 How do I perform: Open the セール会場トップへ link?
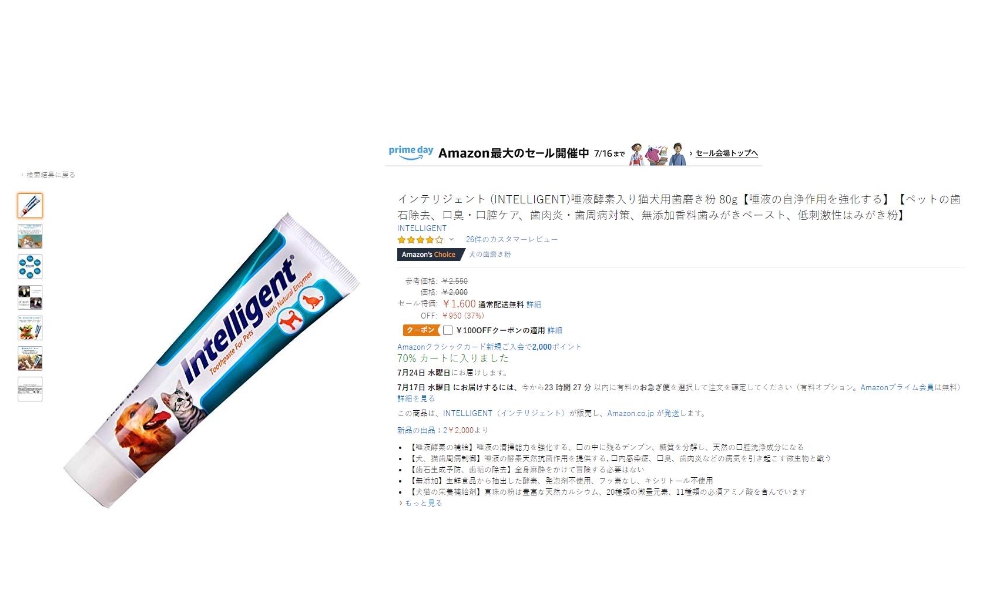coord(727,153)
